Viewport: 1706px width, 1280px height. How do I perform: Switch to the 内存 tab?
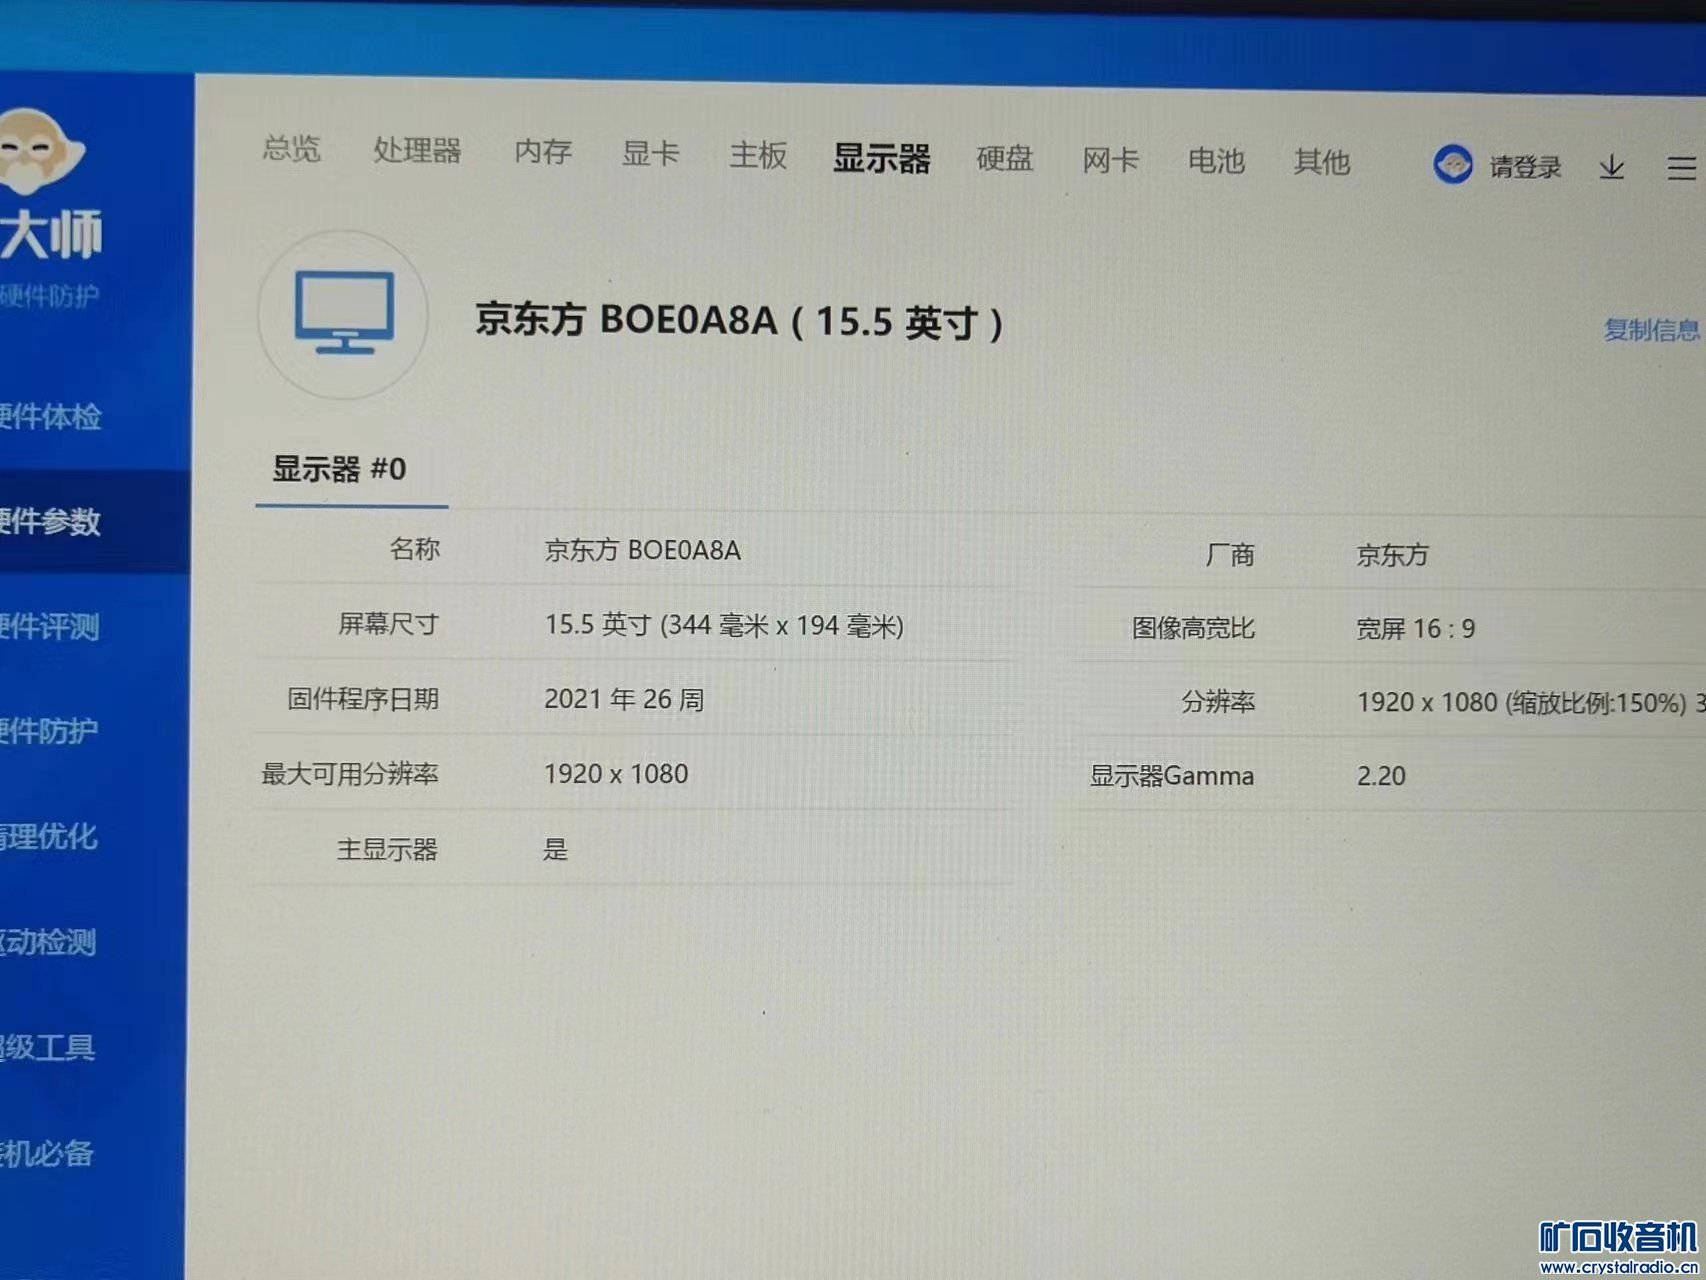(x=543, y=152)
